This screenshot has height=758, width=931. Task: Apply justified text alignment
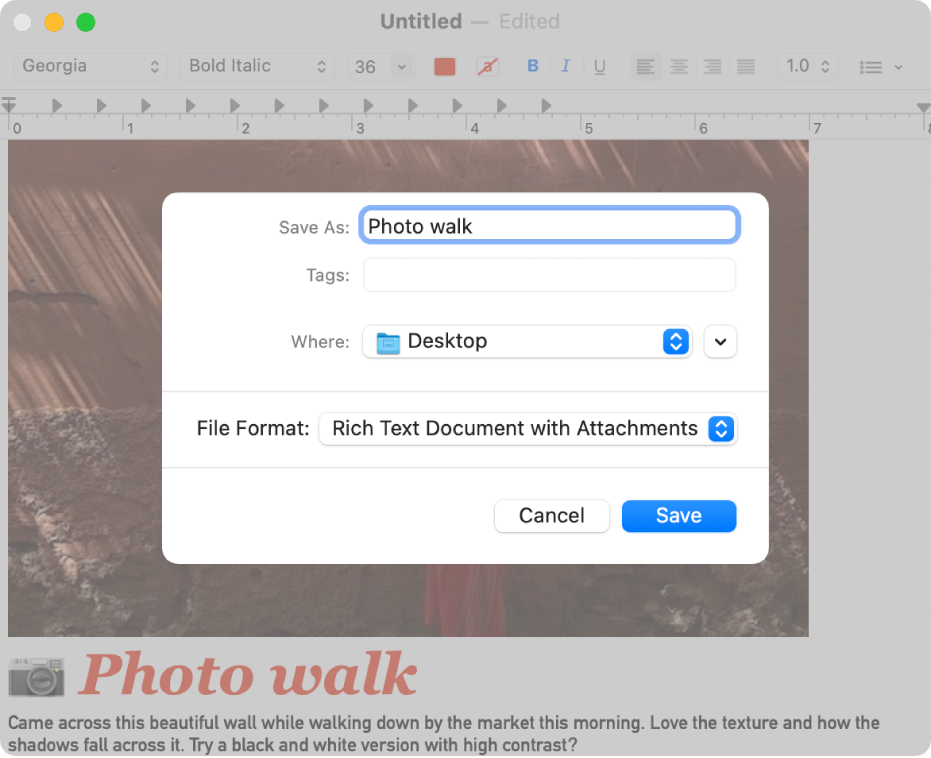pyautogui.click(x=745, y=66)
